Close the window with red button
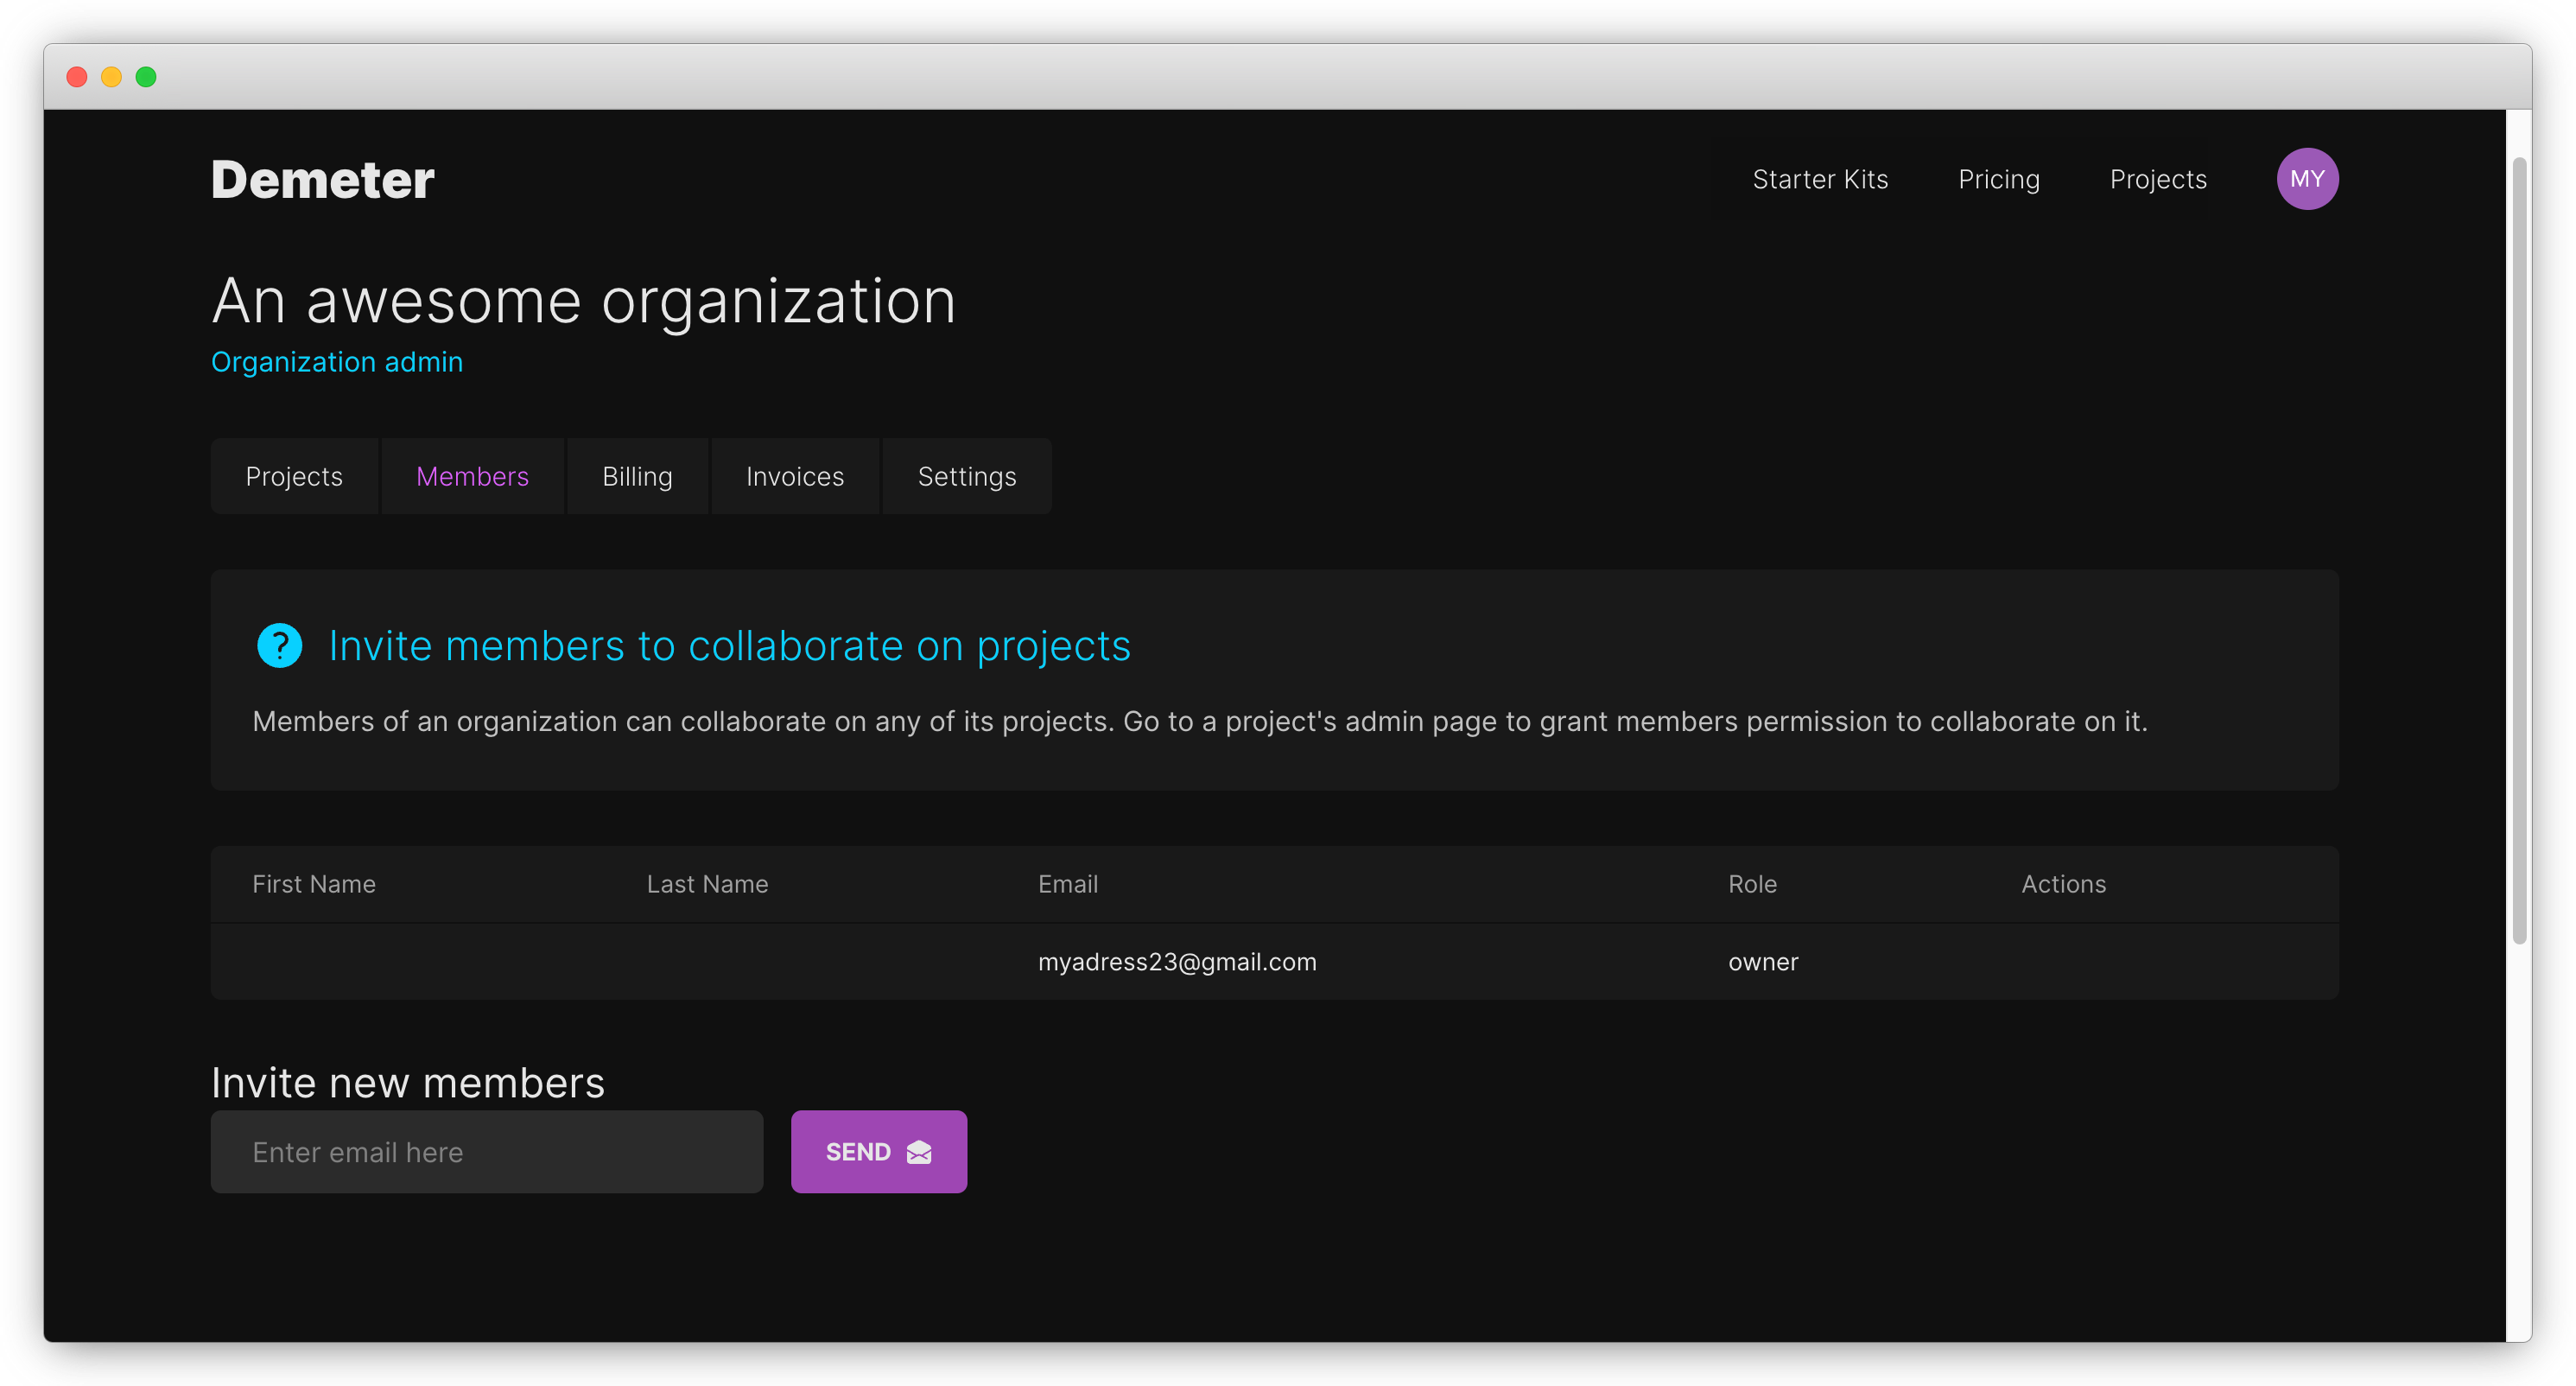This screenshot has height=1386, width=2576. [x=77, y=77]
